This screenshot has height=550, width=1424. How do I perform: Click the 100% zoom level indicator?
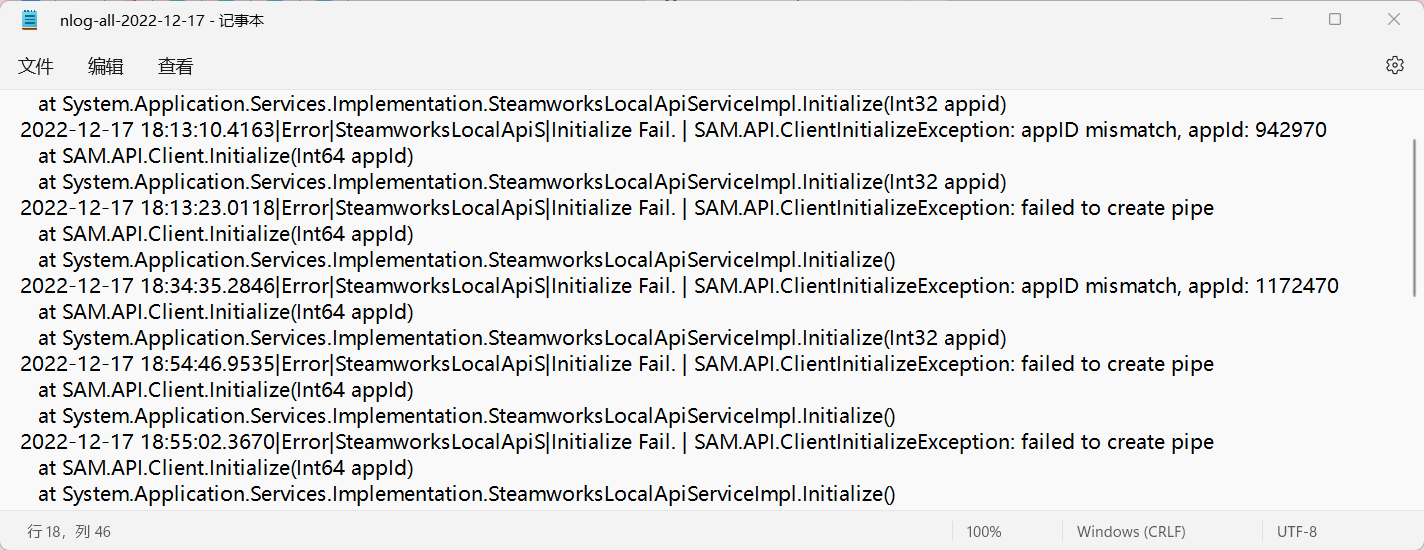(984, 532)
